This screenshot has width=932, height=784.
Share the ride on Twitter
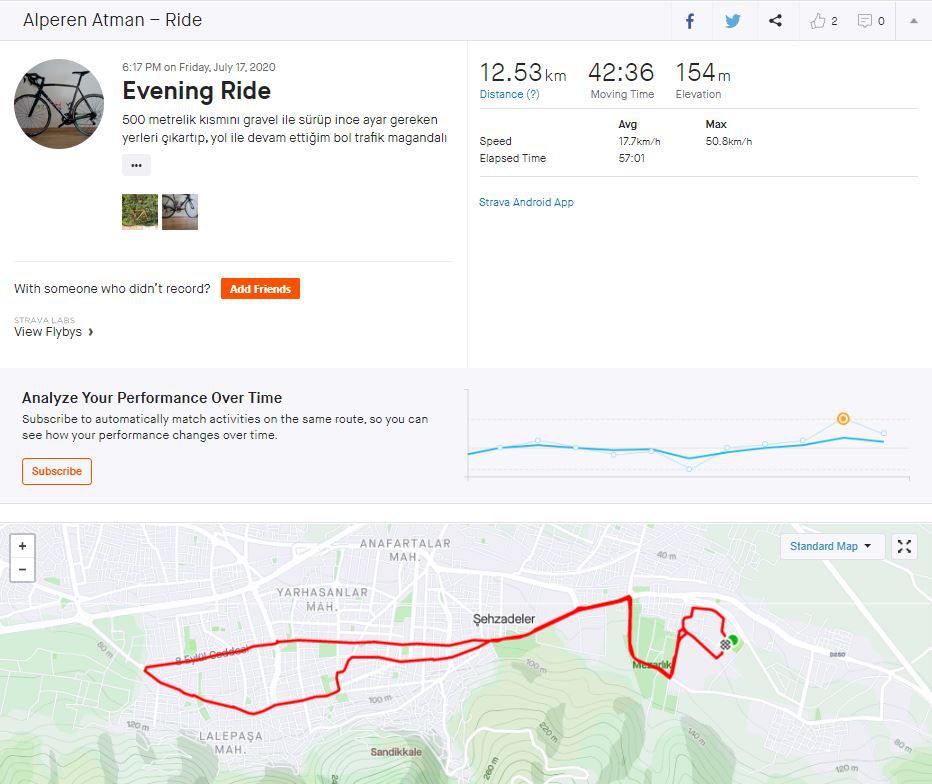click(x=733, y=21)
